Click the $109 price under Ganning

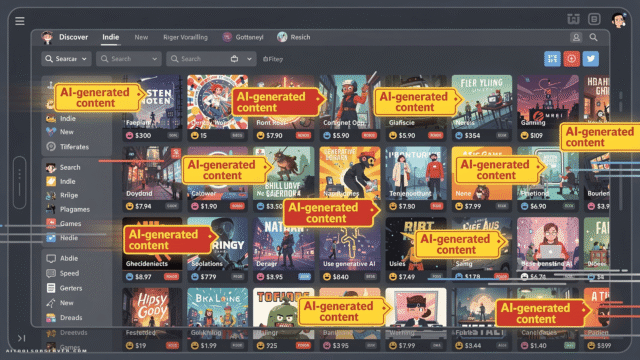click(x=536, y=136)
